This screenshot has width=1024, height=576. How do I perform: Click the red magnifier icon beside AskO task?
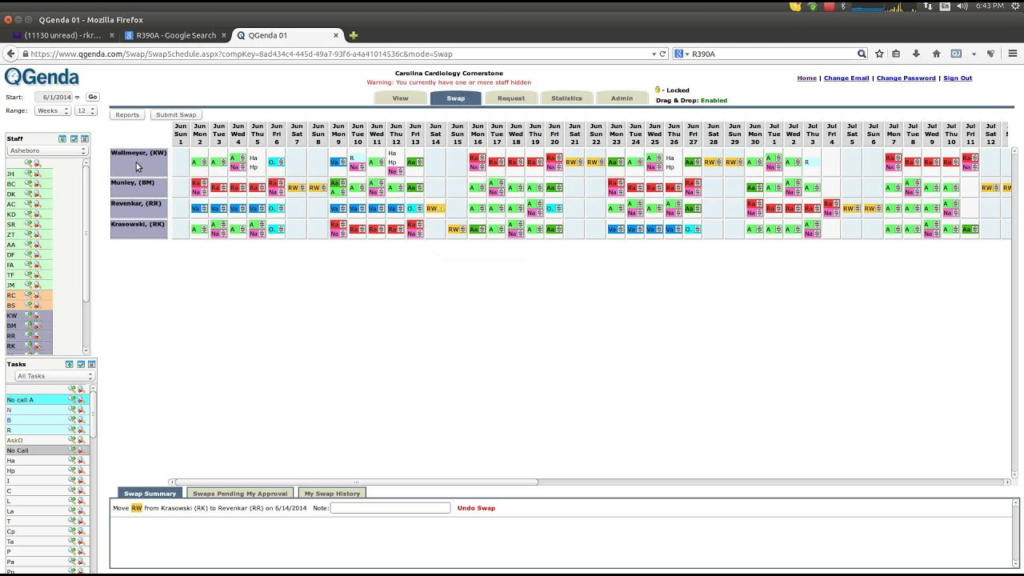point(81,440)
